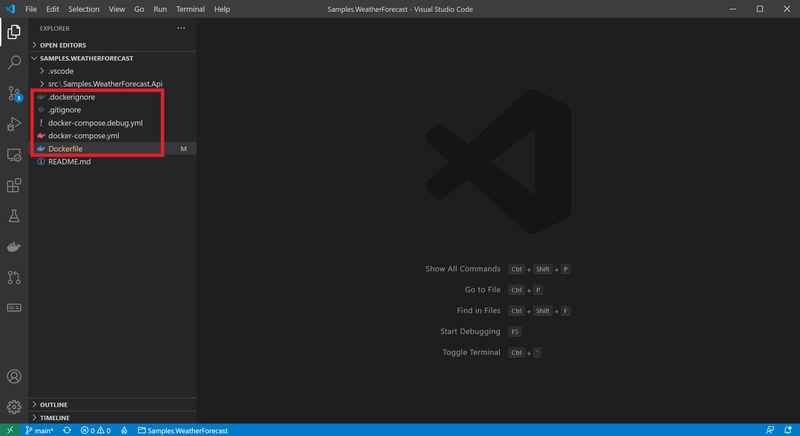Click the EXPLORER panel title
This screenshot has height=436, width=800.
[x=55, y=28]
